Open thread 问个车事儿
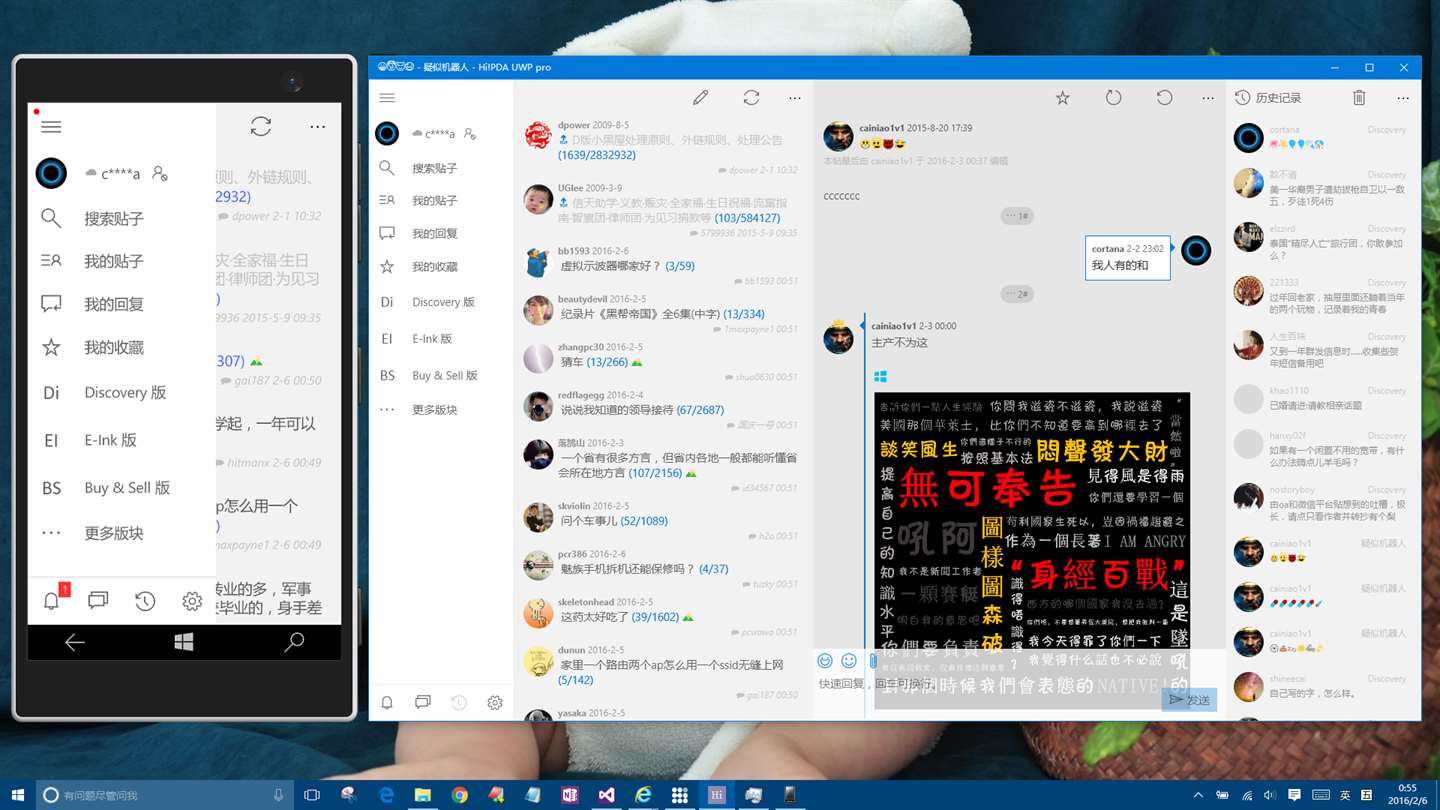The image size is (1440, 810). click(588, 521)
